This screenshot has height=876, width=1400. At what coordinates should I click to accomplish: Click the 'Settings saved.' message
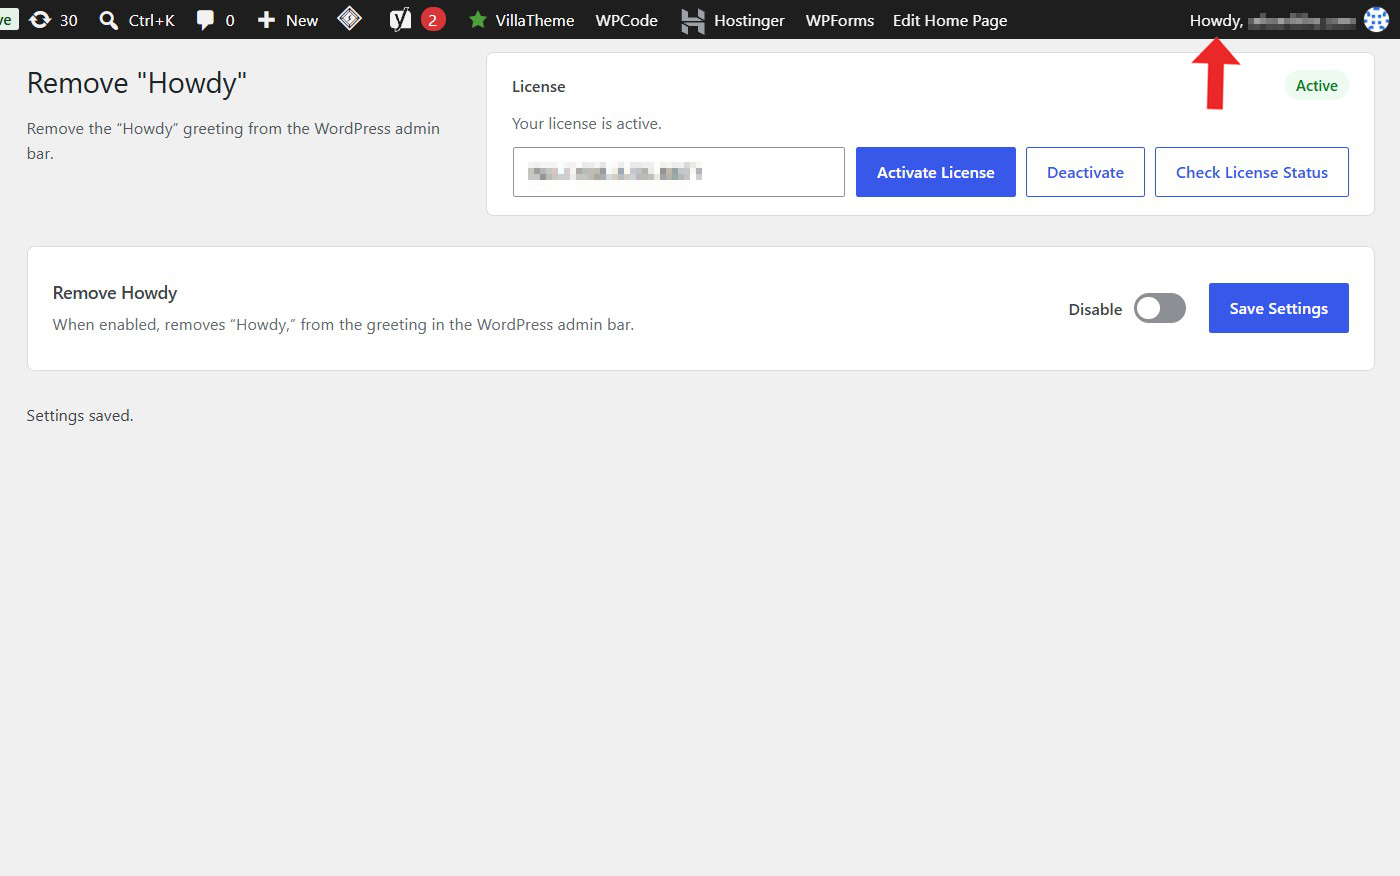click(x=80, y=416)
